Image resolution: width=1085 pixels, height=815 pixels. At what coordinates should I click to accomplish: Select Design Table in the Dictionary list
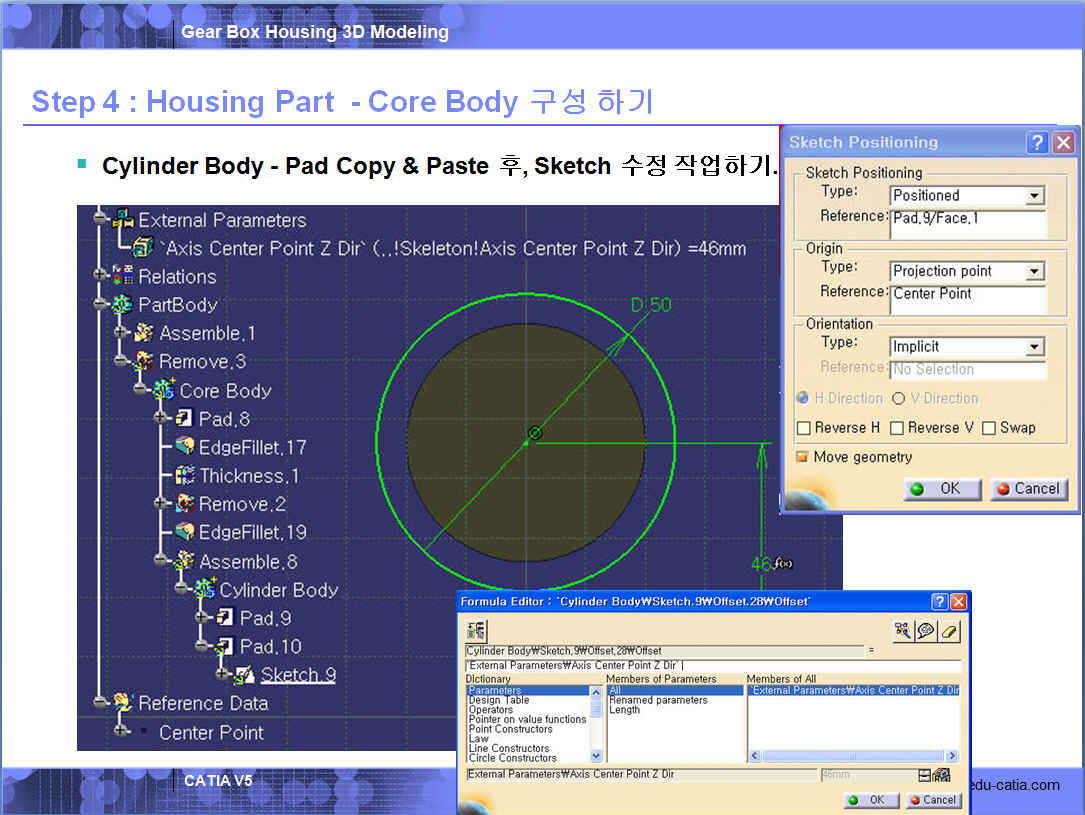pyautogui.click(x=499, y=700)
